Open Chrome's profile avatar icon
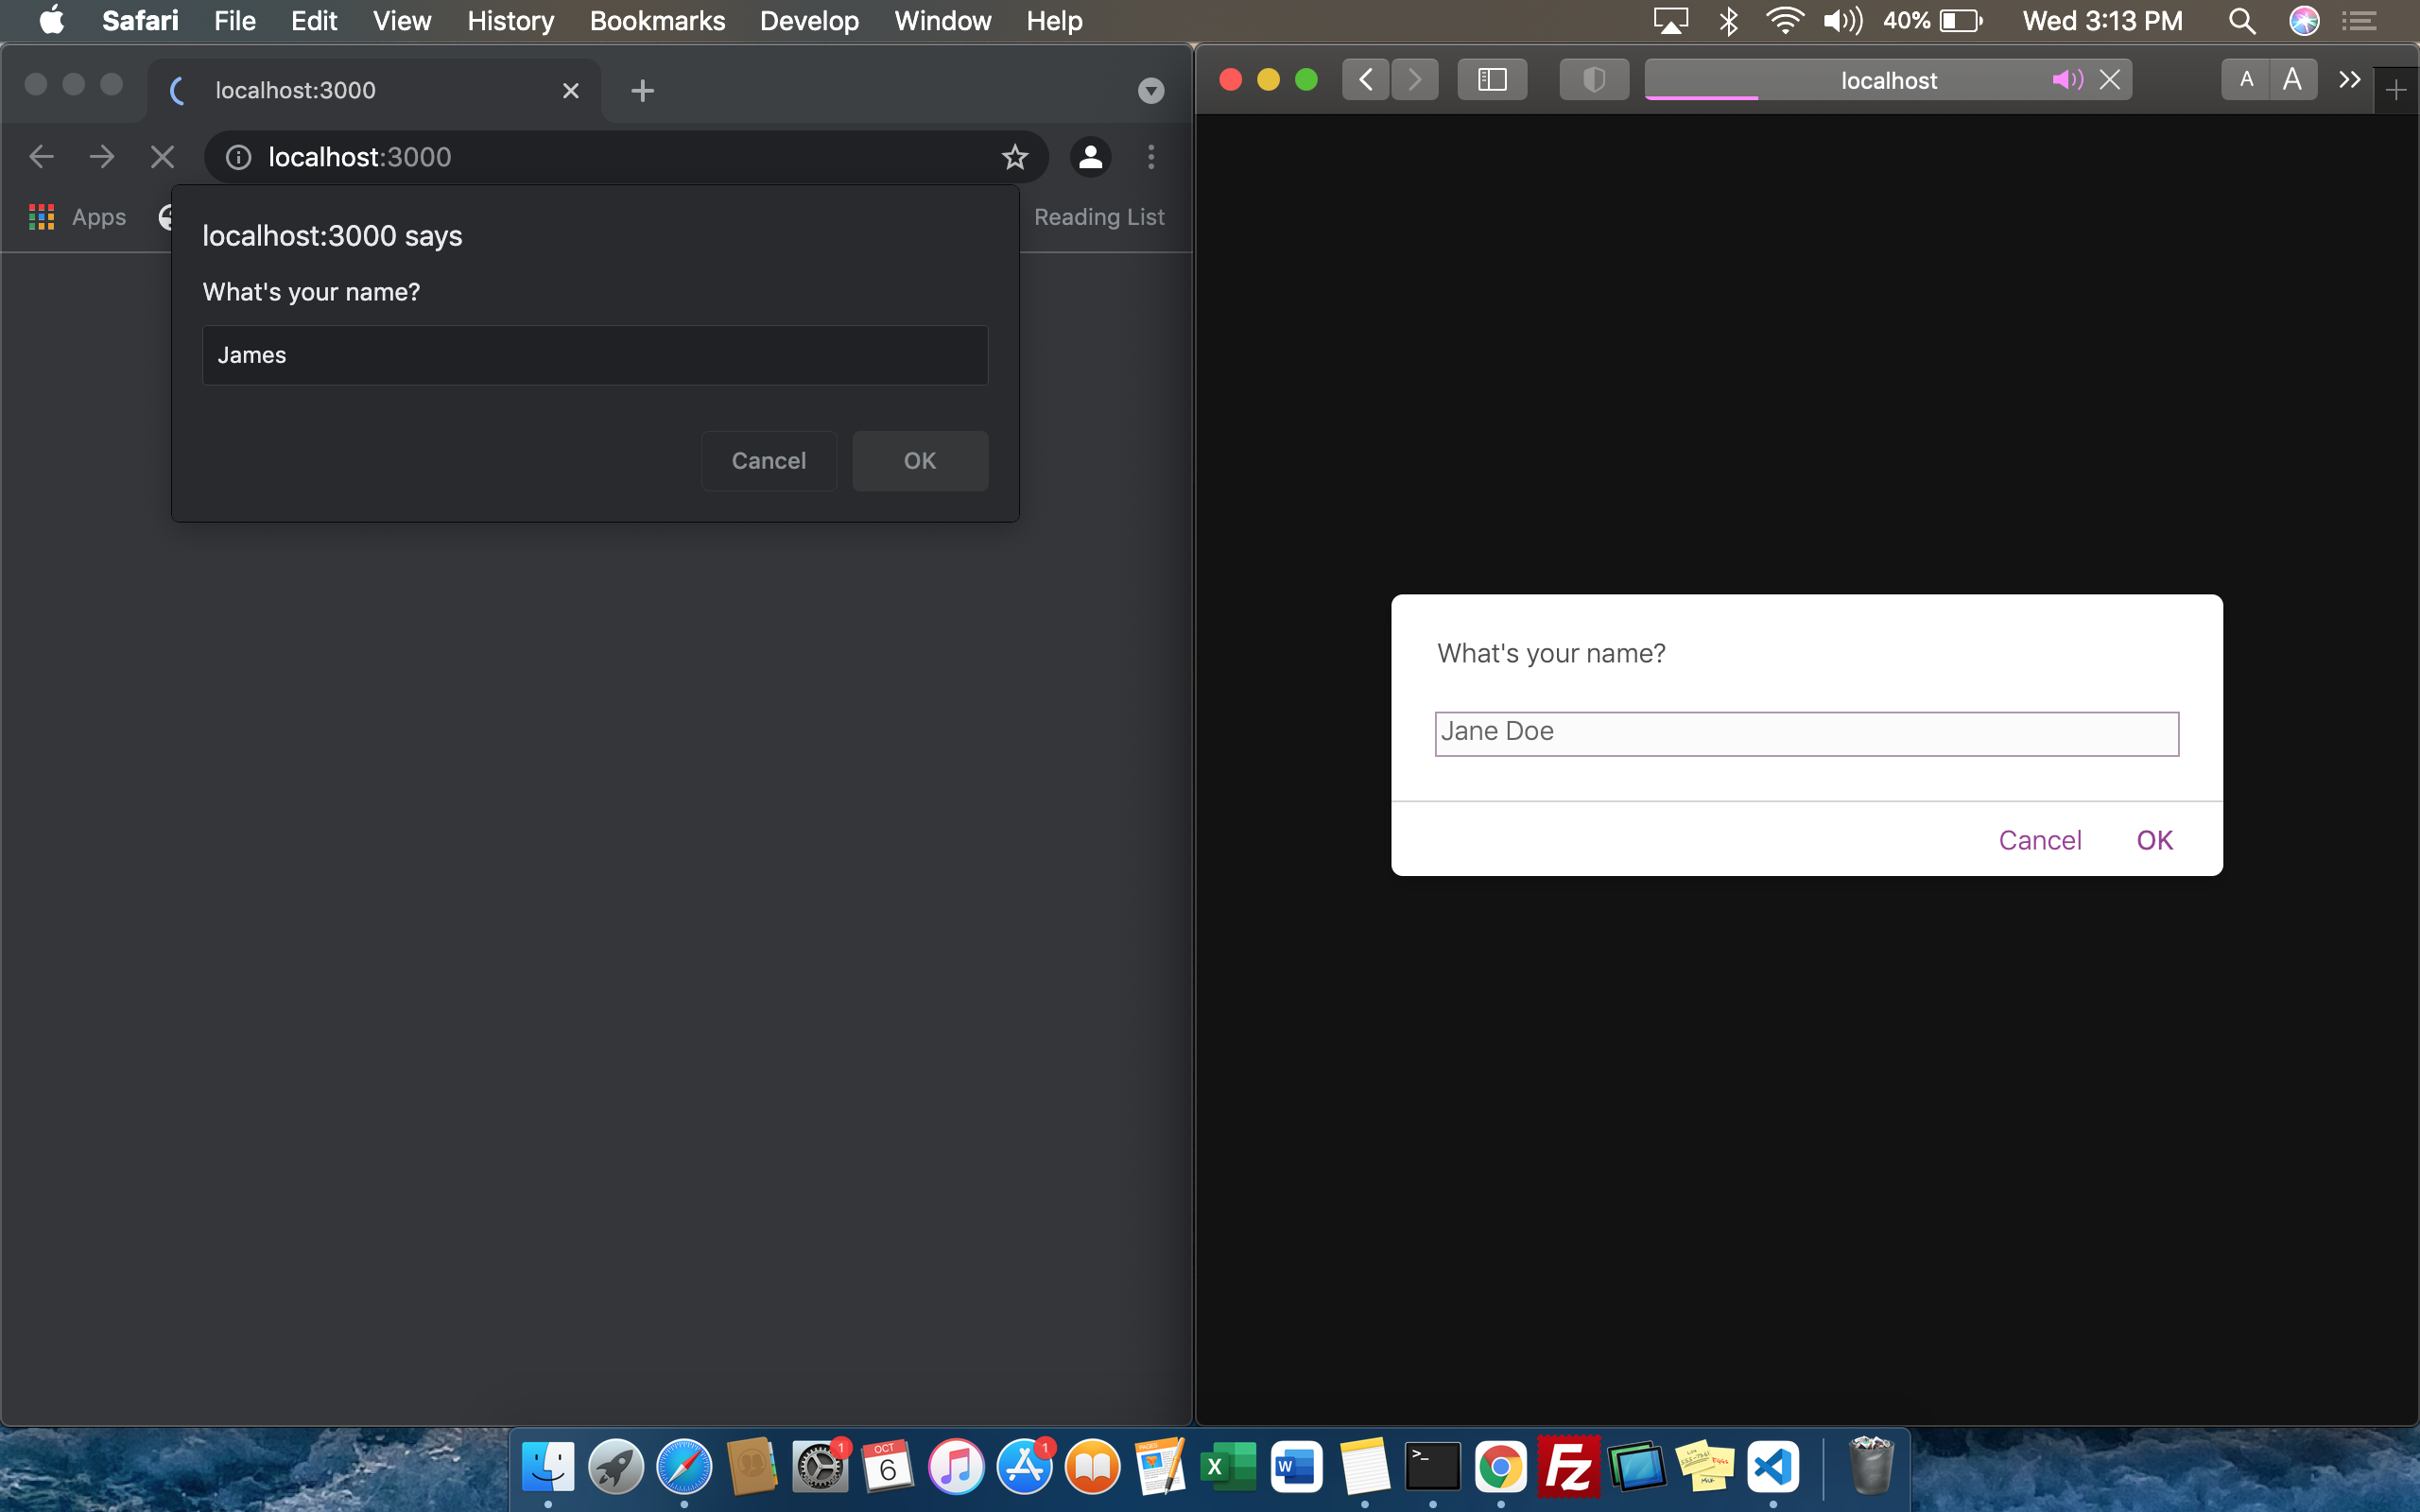2420x1512 pixels. pyautogui.click(x=1089, y=157)
